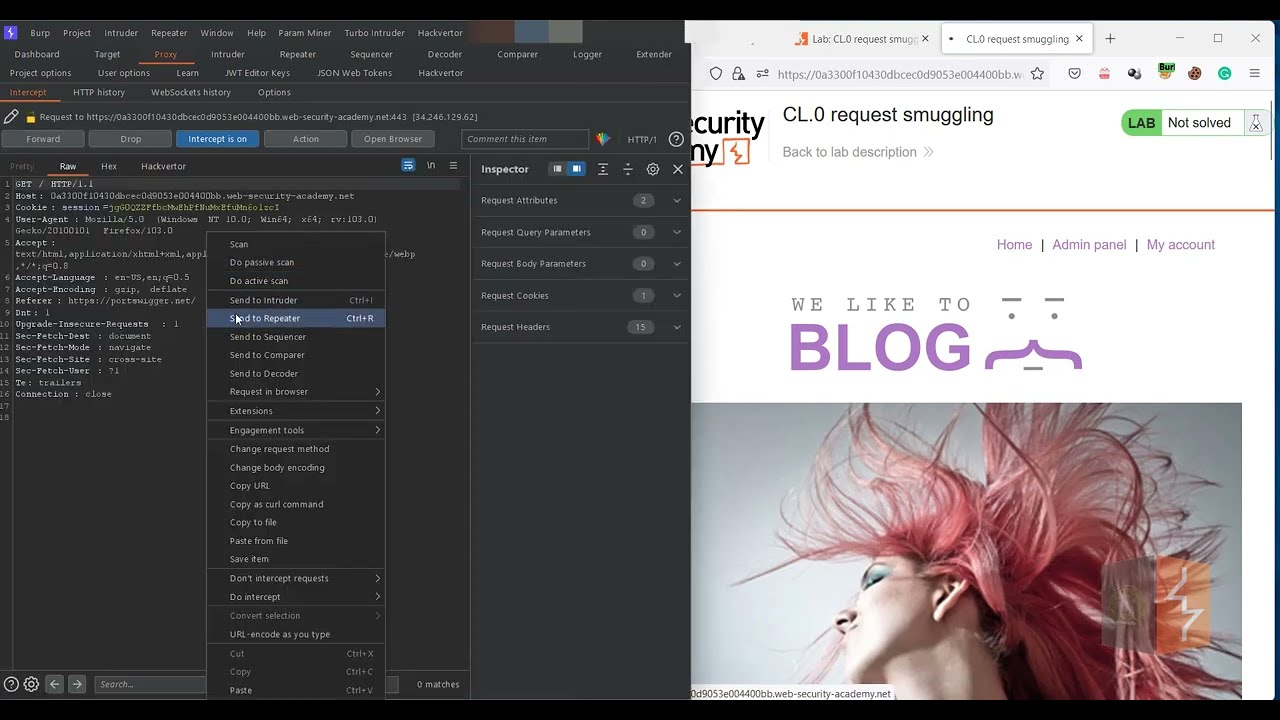Toggle the Intercept is on button

coord(217,139)
